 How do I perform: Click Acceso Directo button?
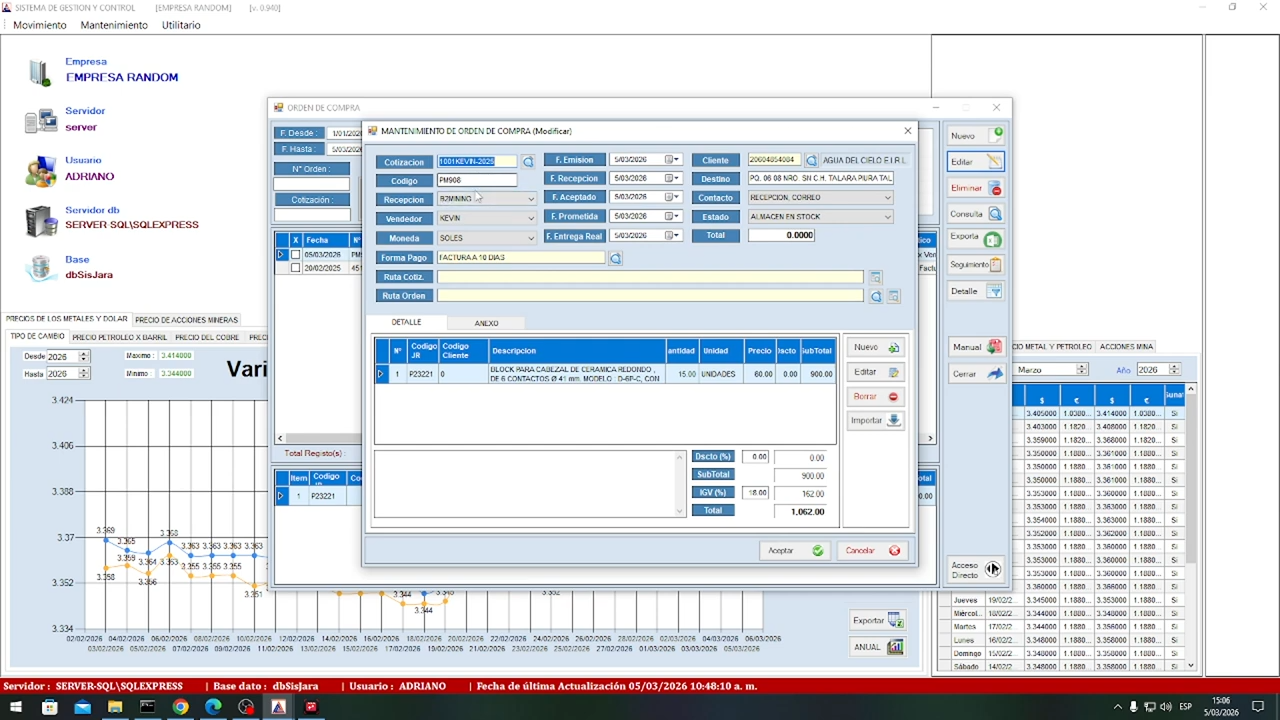point(976,570)
